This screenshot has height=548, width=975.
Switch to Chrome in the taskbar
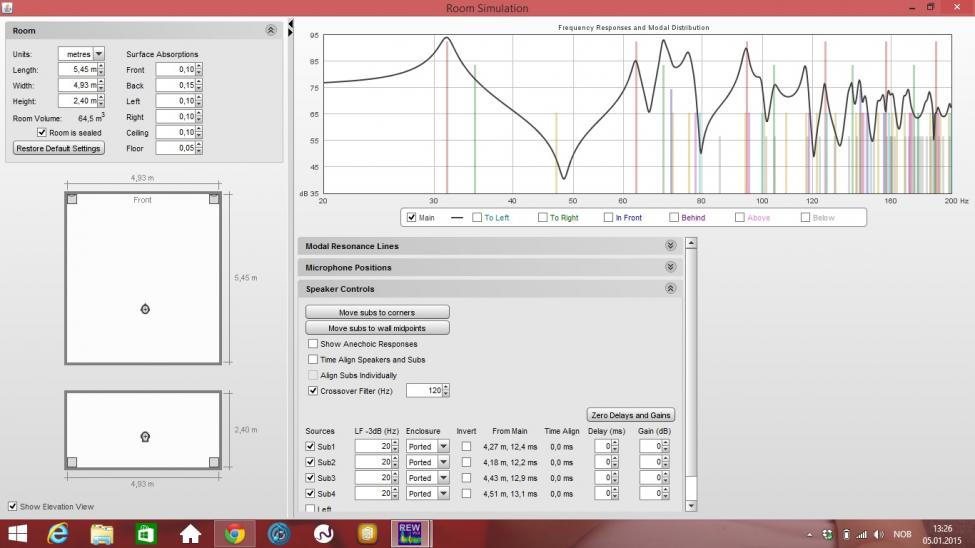pyautogui.click(x=234, y=534)
